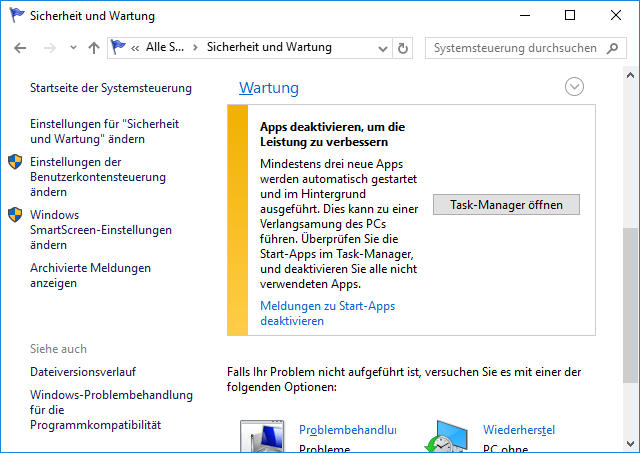Open Windows SmartScreen-Einstellungen ändern

[101, 229]
